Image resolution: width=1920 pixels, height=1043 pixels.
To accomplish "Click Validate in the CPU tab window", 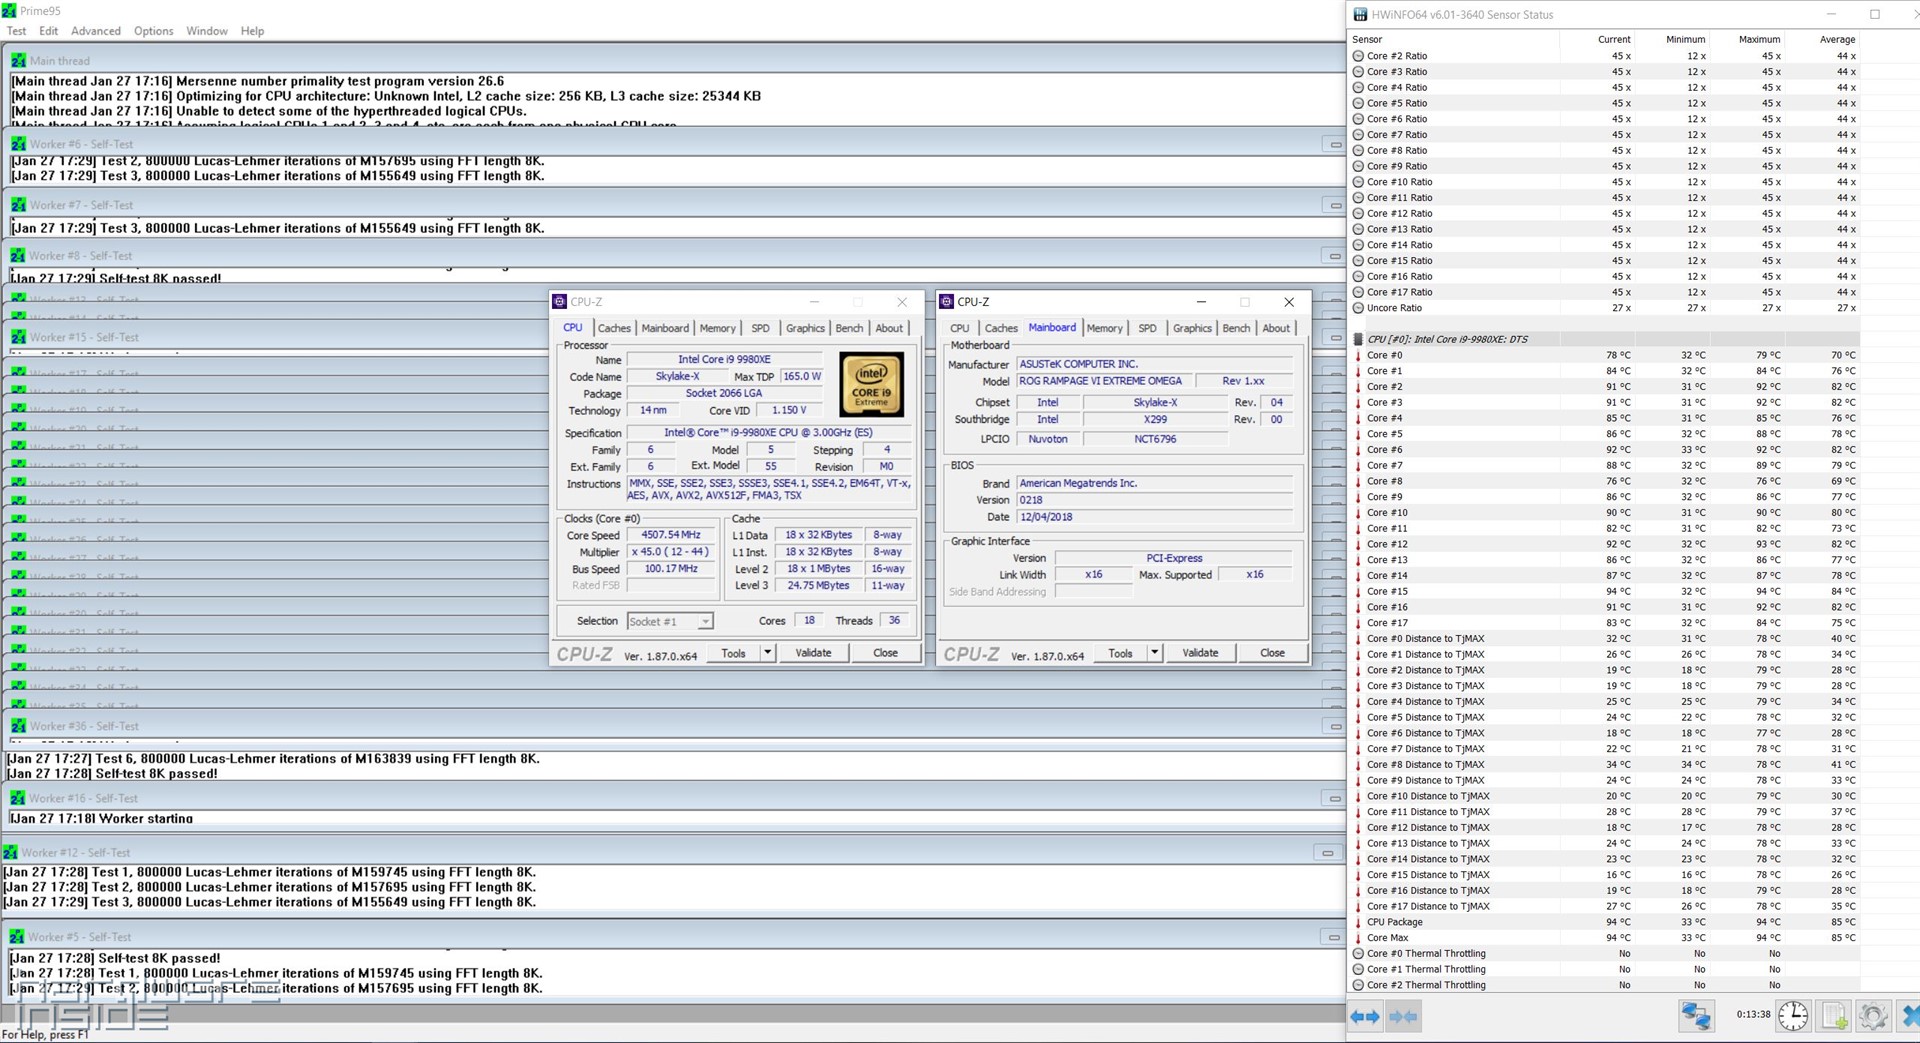I will click(813, 653).
